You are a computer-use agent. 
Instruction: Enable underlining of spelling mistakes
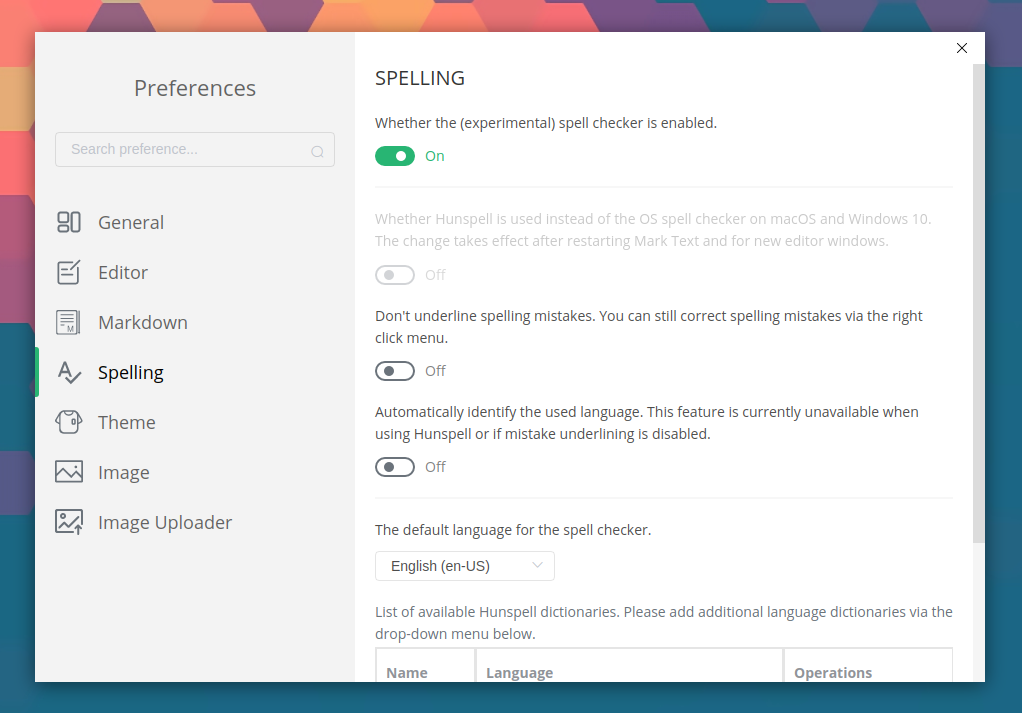[x=395, y=371]
